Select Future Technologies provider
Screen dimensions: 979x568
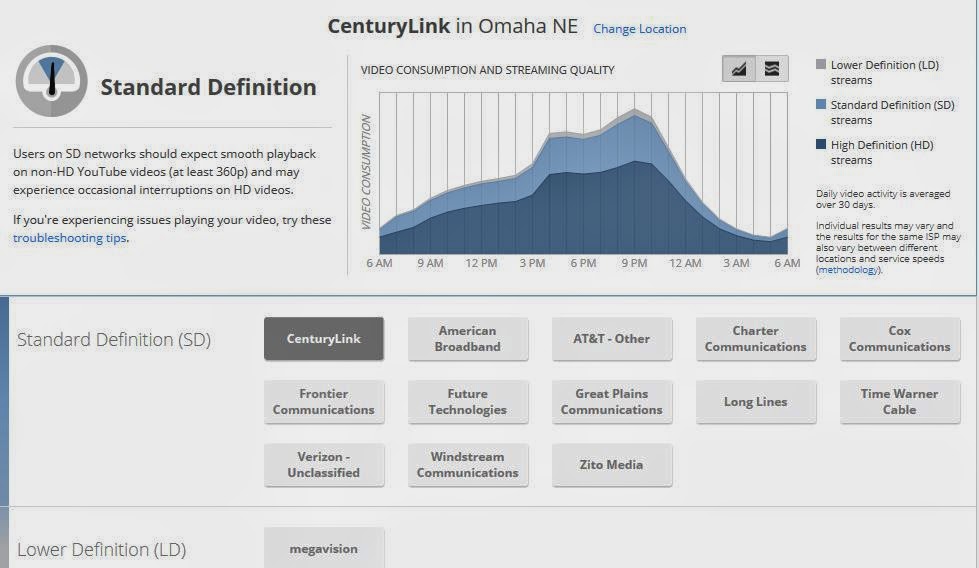[x=468, y=401]
